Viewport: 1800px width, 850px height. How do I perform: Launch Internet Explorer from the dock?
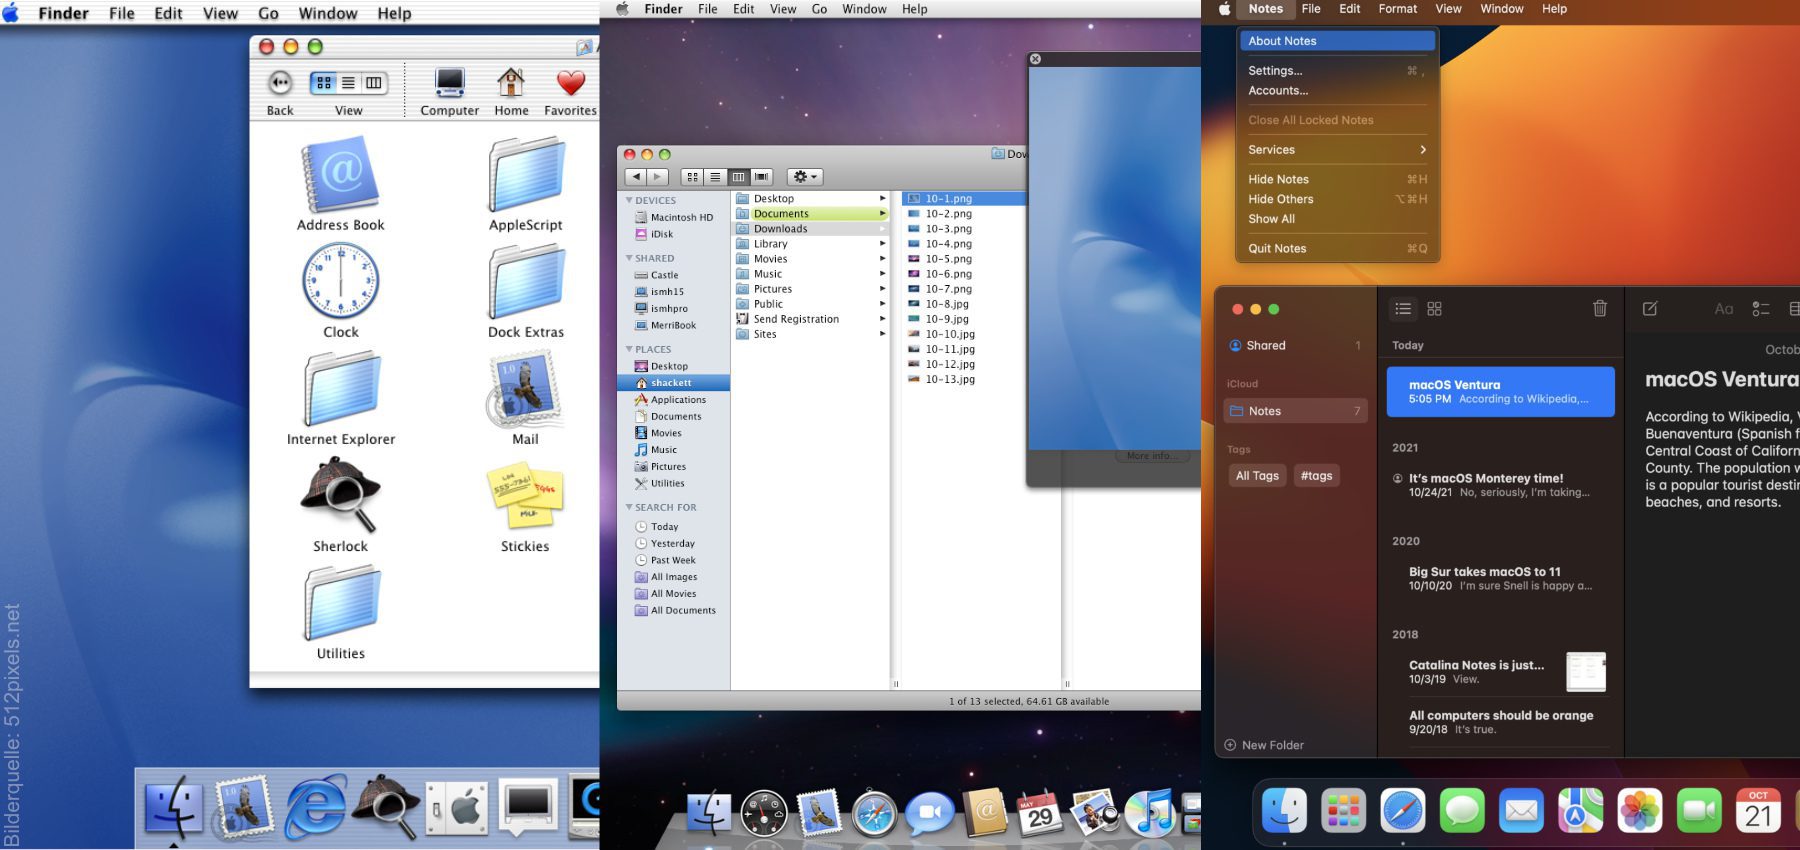coord(315,806)
